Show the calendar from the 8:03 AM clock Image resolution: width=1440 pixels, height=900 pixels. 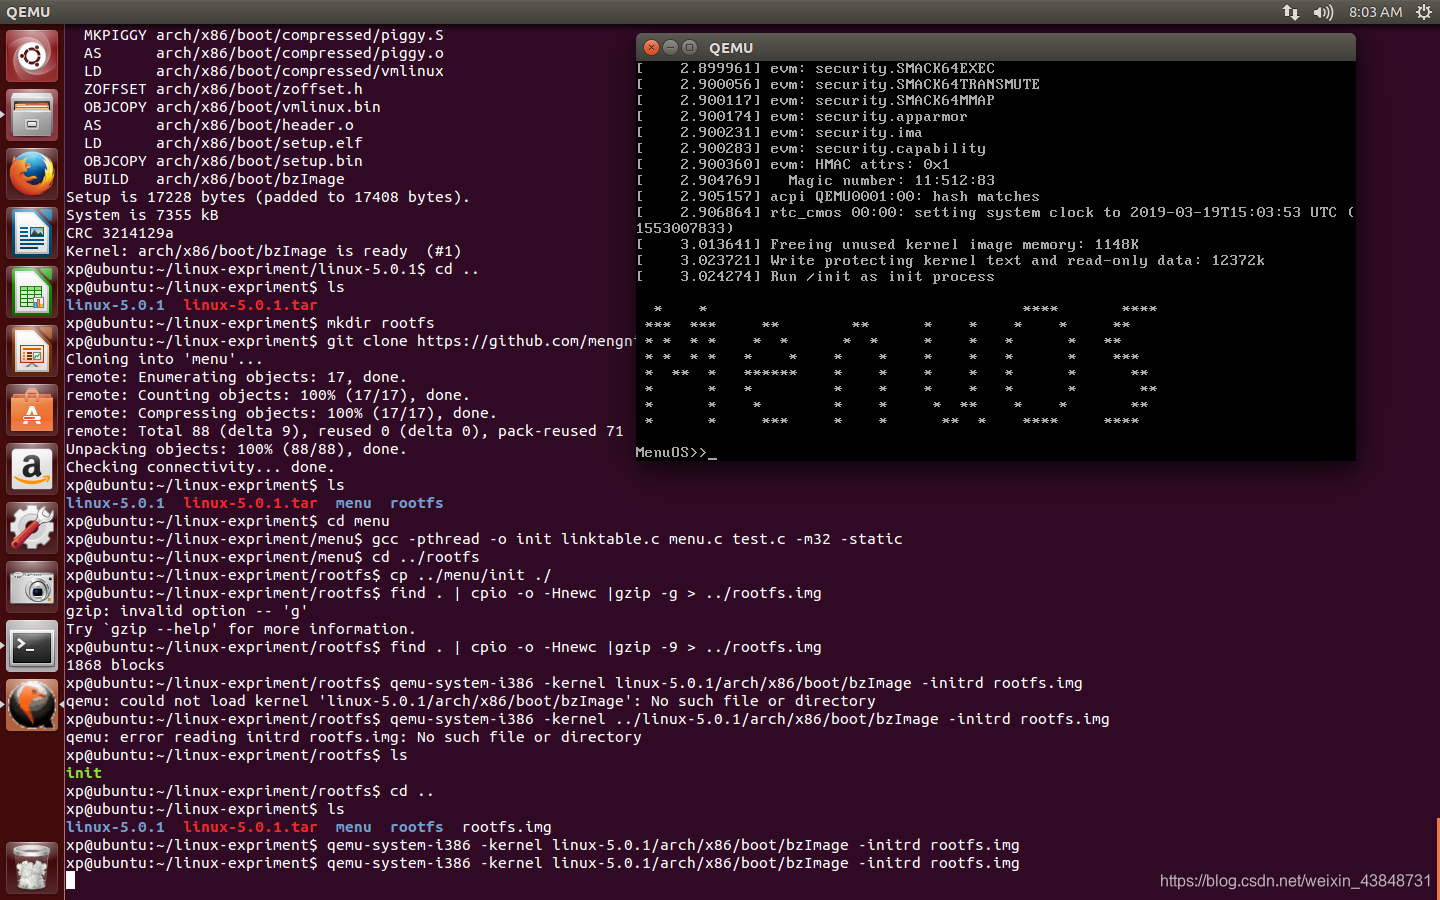click(x=1375, y=12)
